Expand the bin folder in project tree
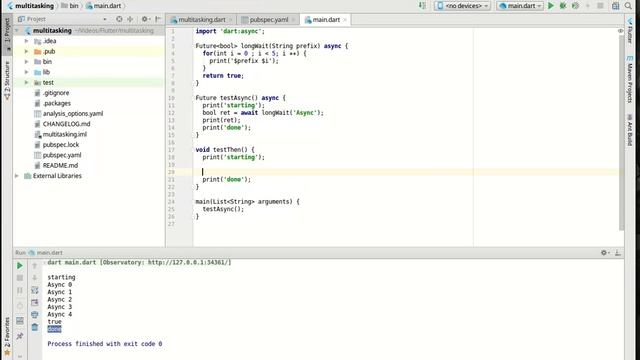Image resolution: width=640 pixels, height=360 pixels. click(27, 62)
